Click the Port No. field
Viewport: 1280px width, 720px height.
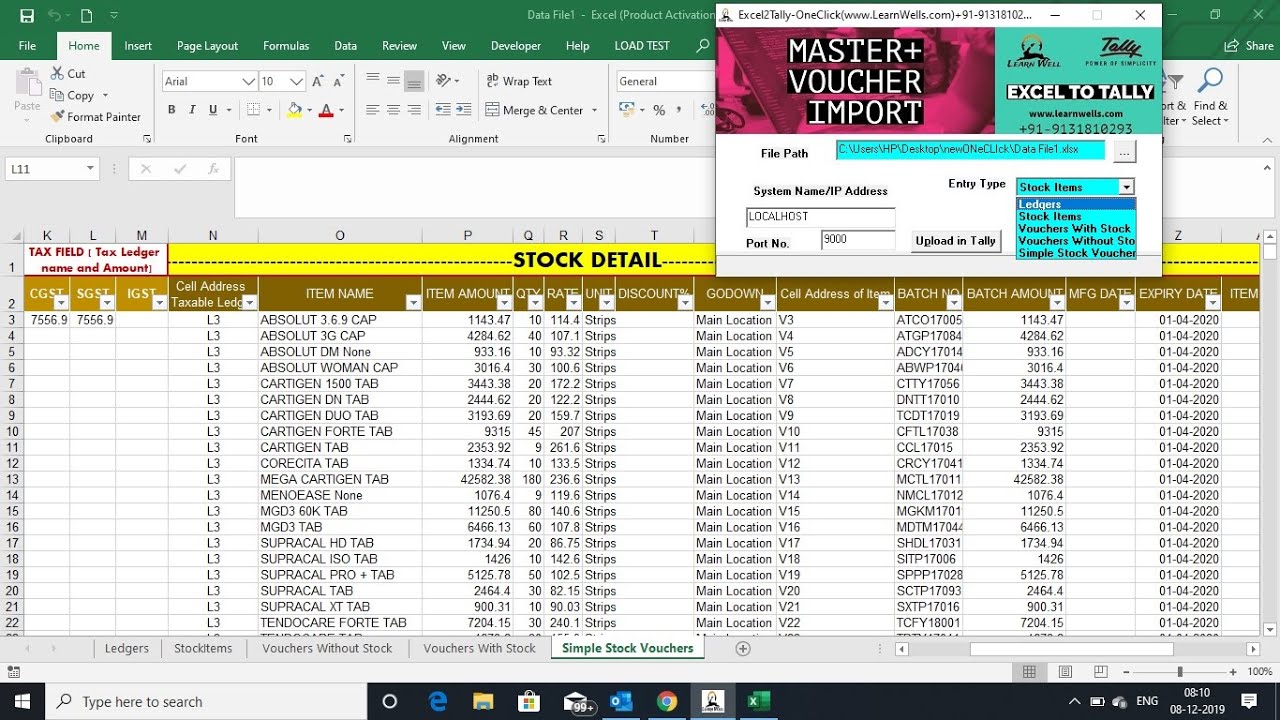coord(858,240)
